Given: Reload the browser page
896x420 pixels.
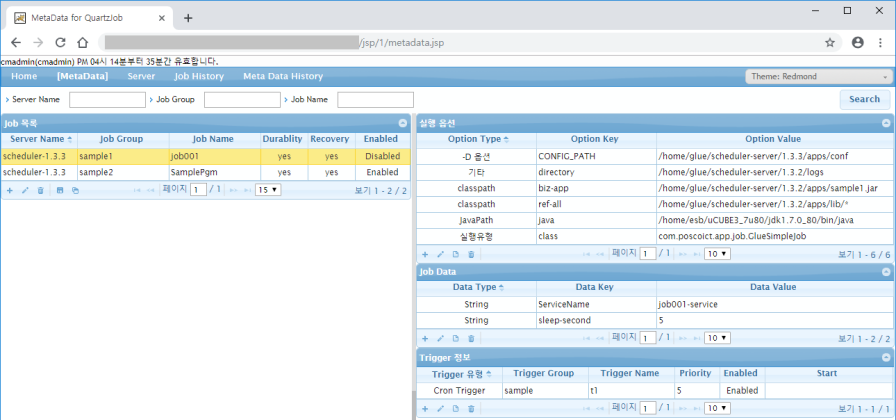Looking at the screenshot, I should click(60, 42).
